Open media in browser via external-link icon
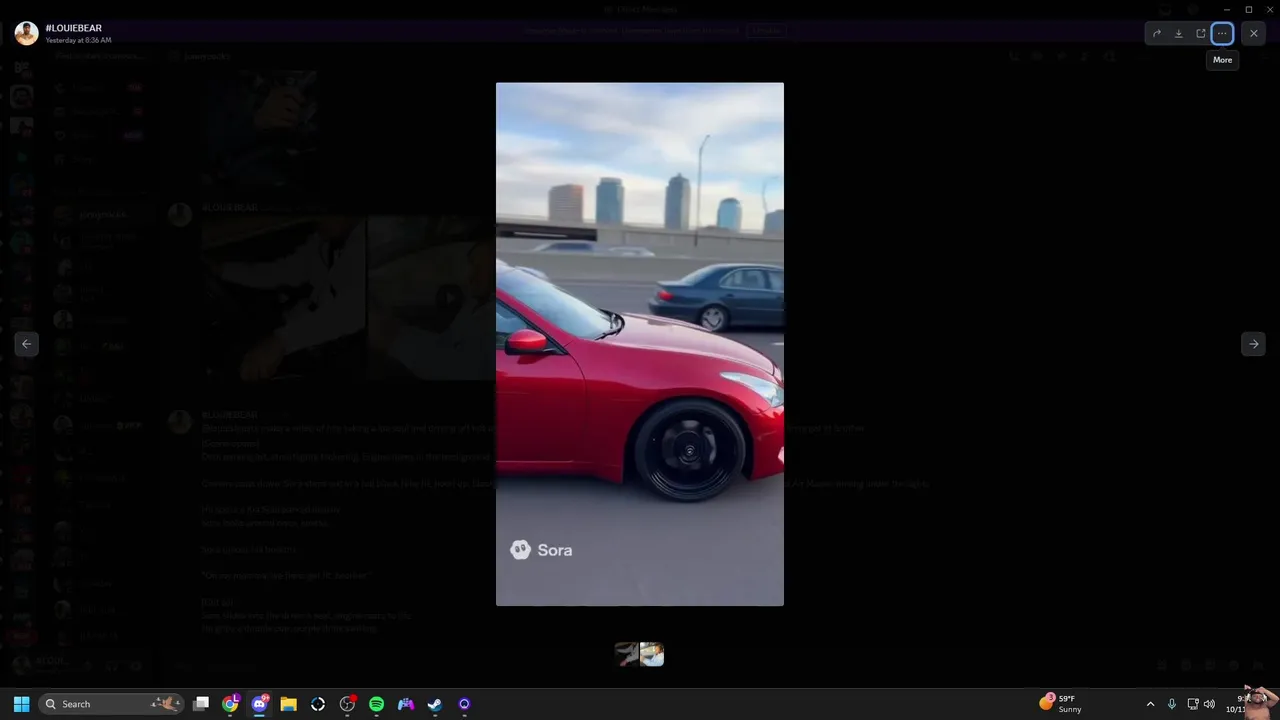Screen dimensions: 1280x720 [x=1201, y=33]
